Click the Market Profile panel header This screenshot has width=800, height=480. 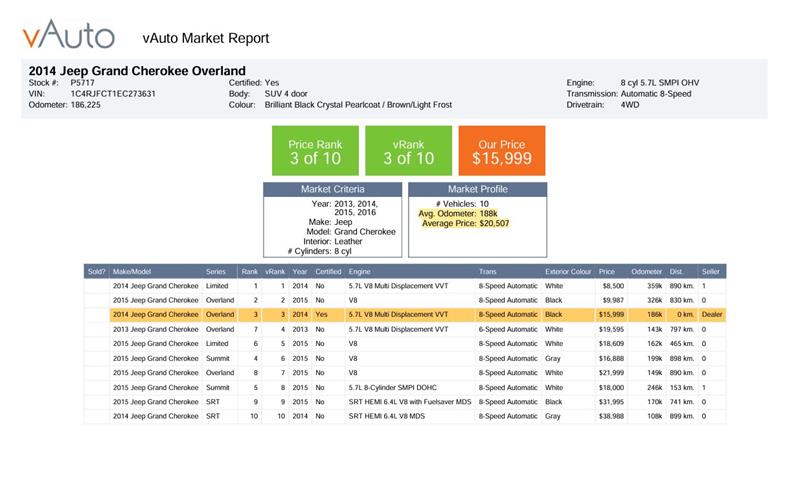[478, 189]
